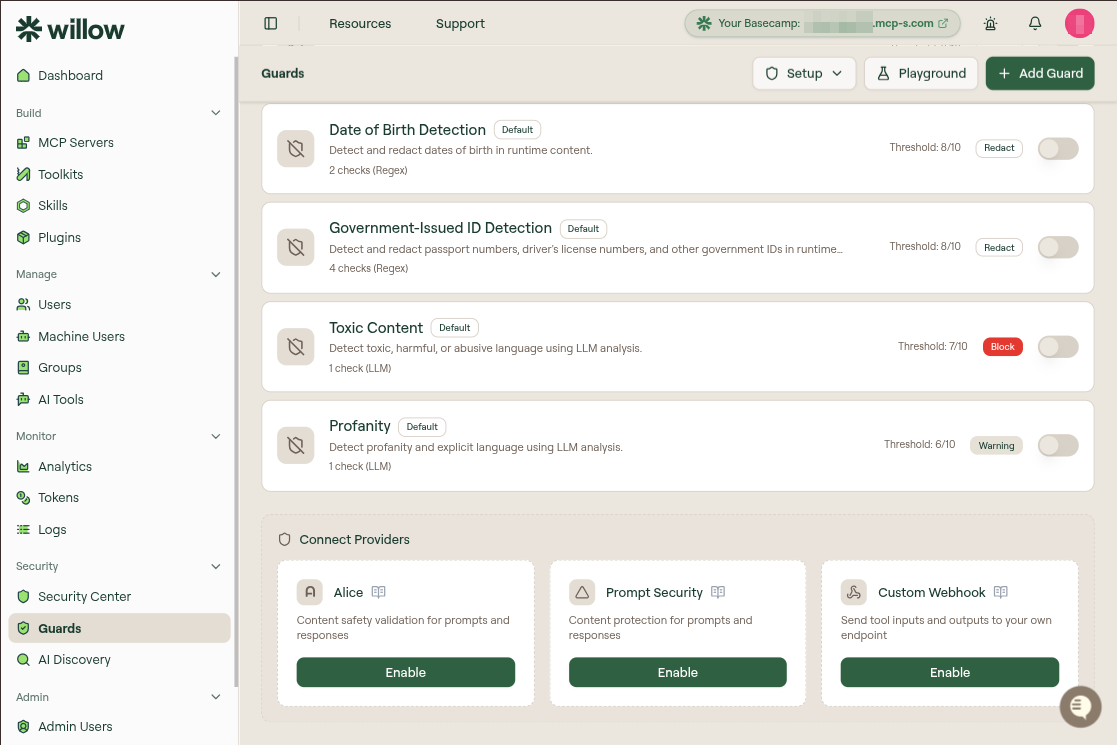Click the Block badge on Toxic Content
This screenshot has width=1117, height=745.
(x=1002, y=347)
